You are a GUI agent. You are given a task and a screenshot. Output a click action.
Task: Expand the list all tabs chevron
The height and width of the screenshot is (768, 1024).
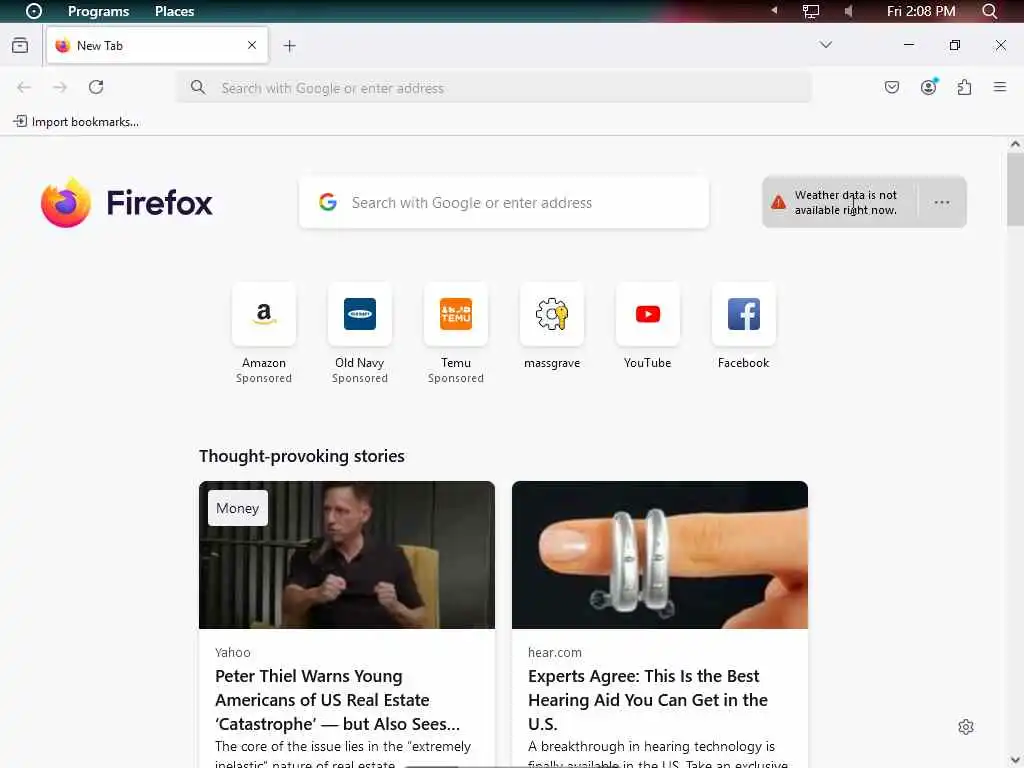[x=825, y=45]
